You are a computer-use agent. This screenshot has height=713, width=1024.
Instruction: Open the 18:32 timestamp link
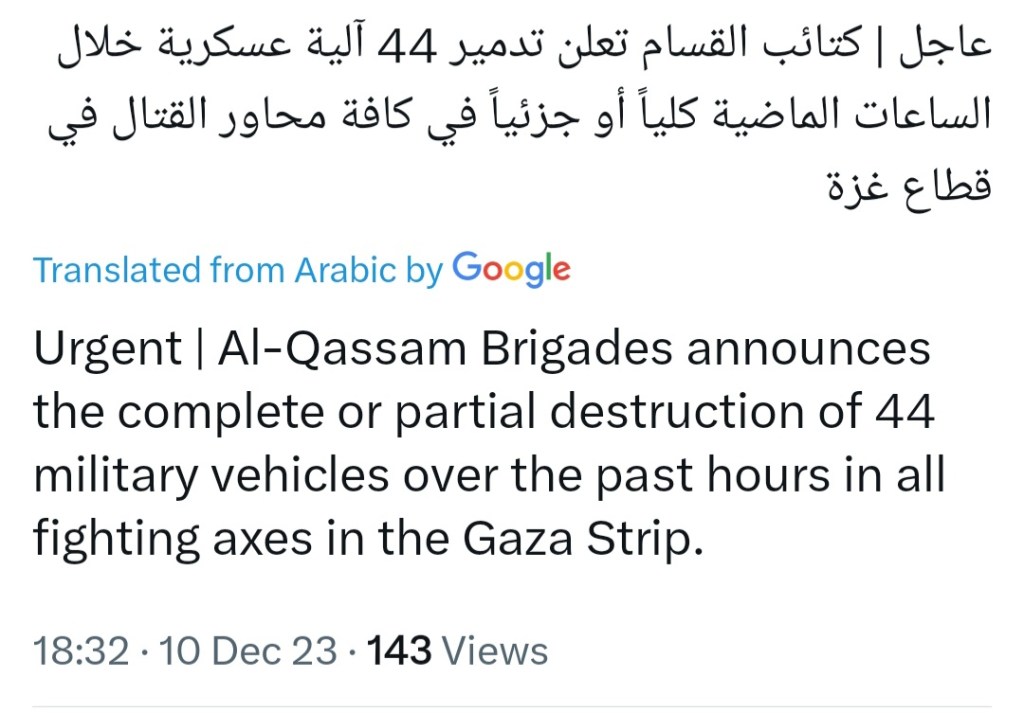(x=81, y=651)
